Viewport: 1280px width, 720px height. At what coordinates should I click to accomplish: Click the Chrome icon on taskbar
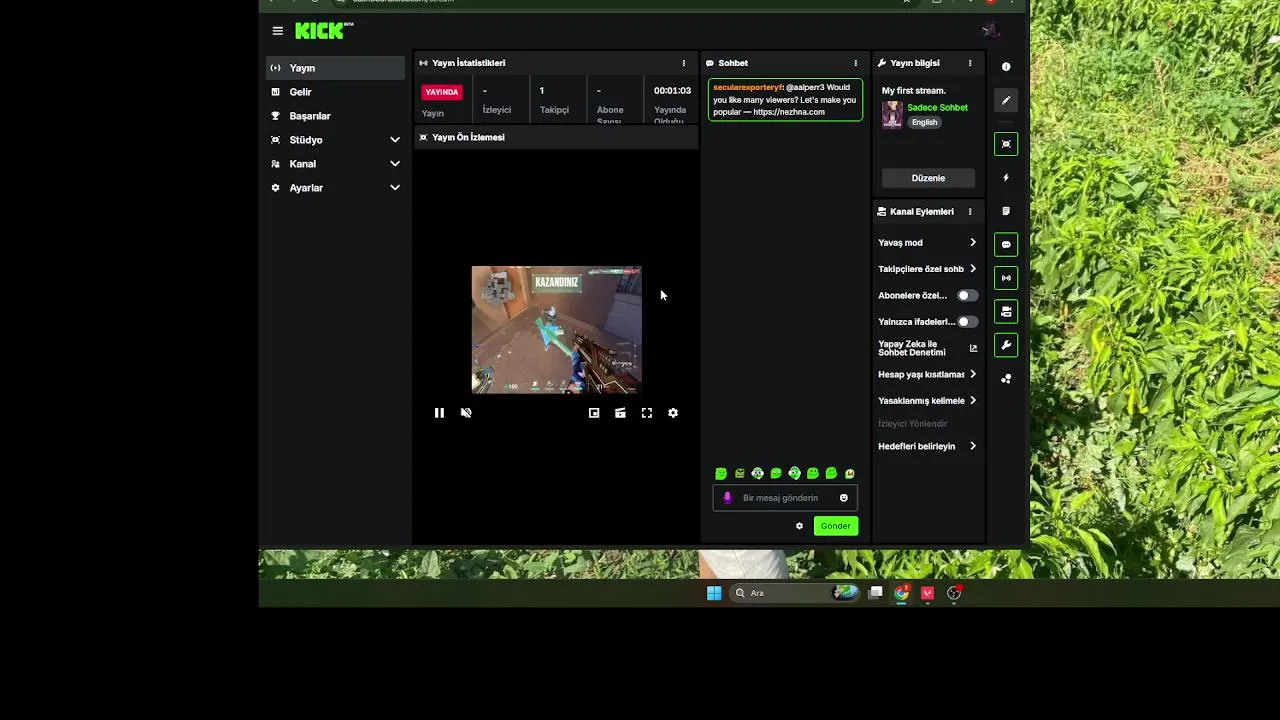[902, 593]
